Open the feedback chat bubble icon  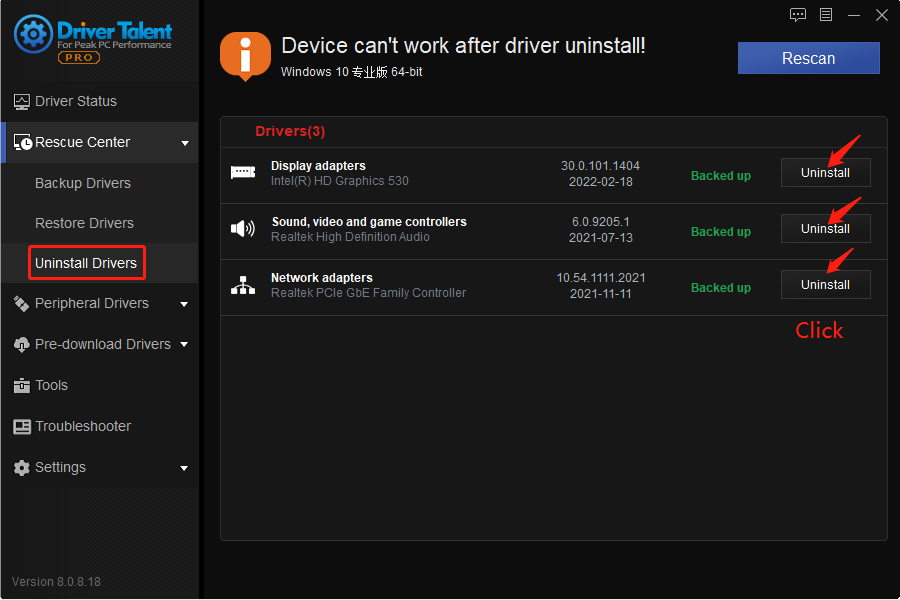tap(798, 15)
